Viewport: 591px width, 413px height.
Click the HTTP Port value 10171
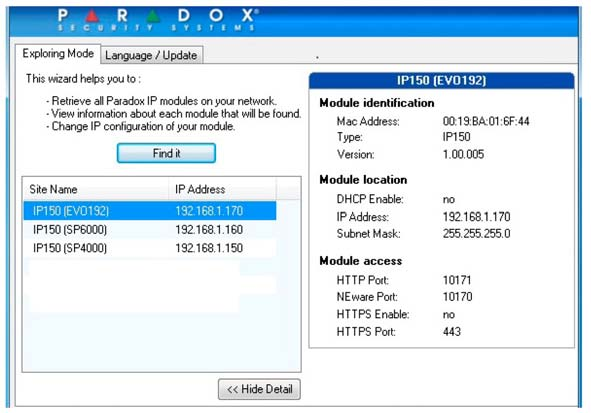457,280
